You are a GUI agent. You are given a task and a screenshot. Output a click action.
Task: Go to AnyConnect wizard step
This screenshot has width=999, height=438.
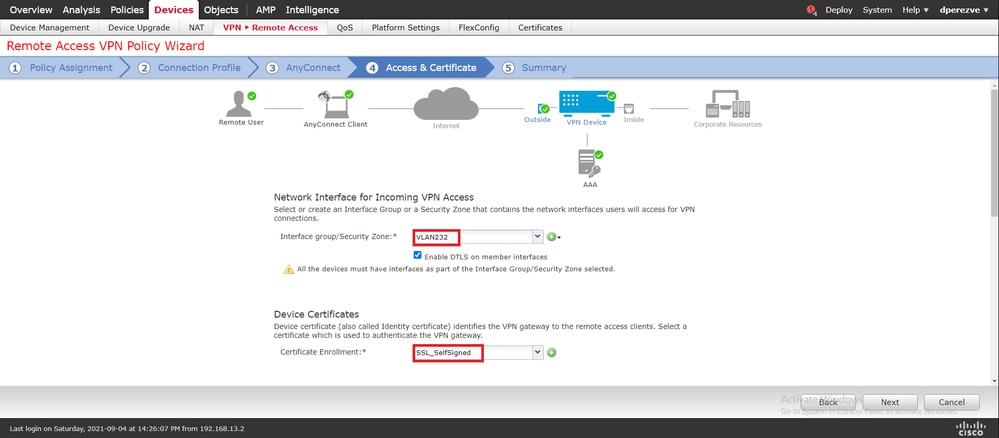pos(304,68)
